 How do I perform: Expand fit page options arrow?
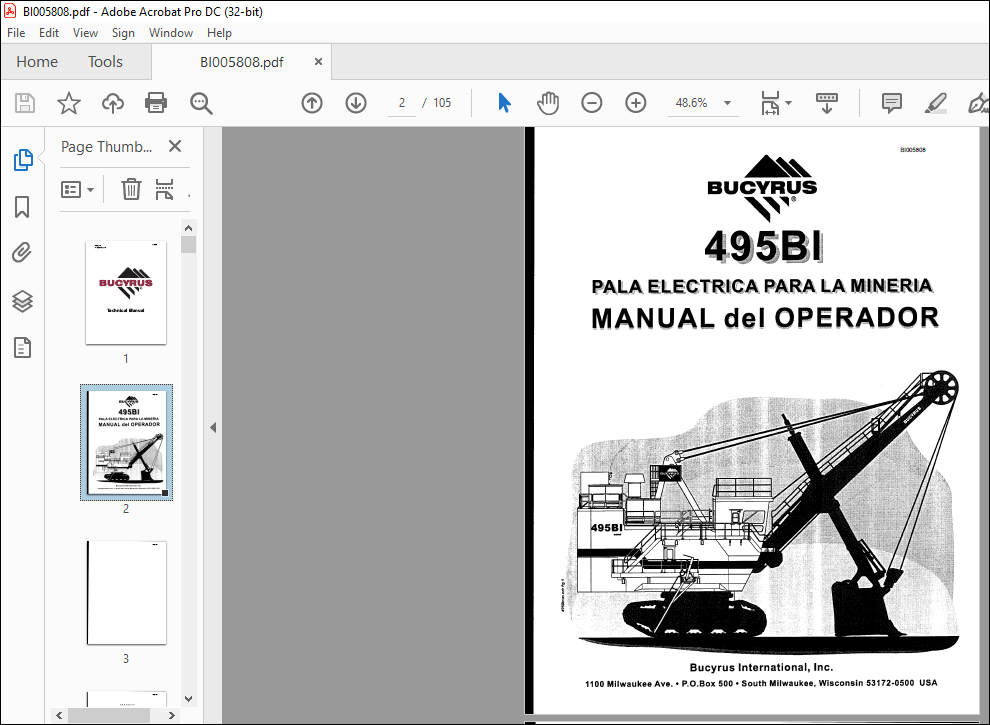(789, 103)
